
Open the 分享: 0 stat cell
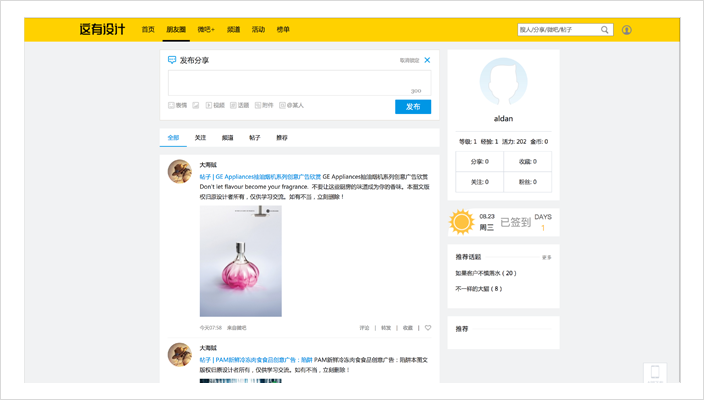(x=480, y=162)
